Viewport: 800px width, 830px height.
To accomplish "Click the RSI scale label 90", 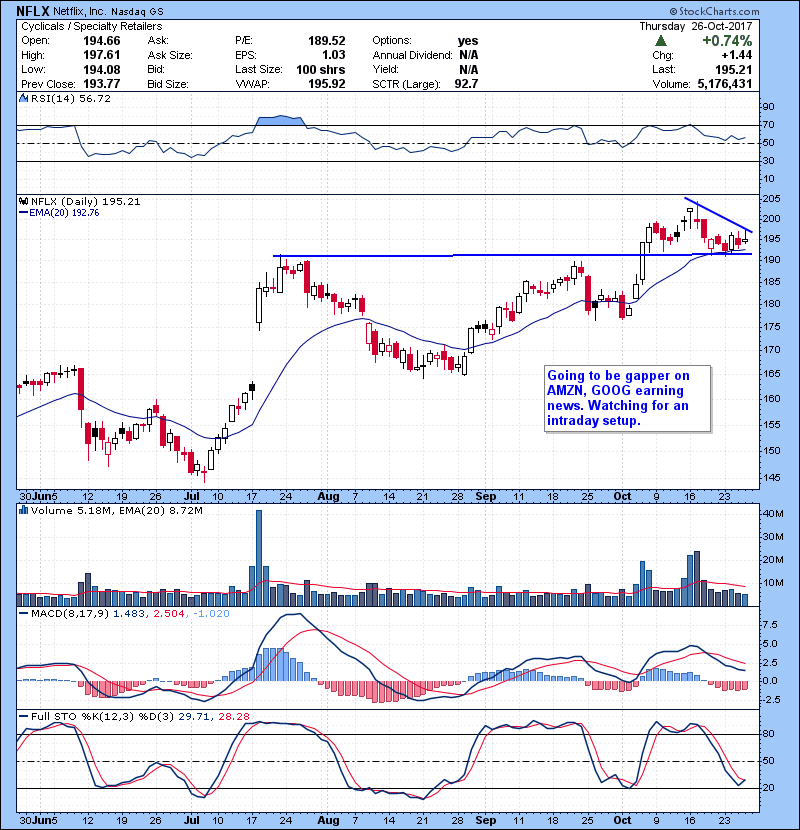I will pos(768,106).
